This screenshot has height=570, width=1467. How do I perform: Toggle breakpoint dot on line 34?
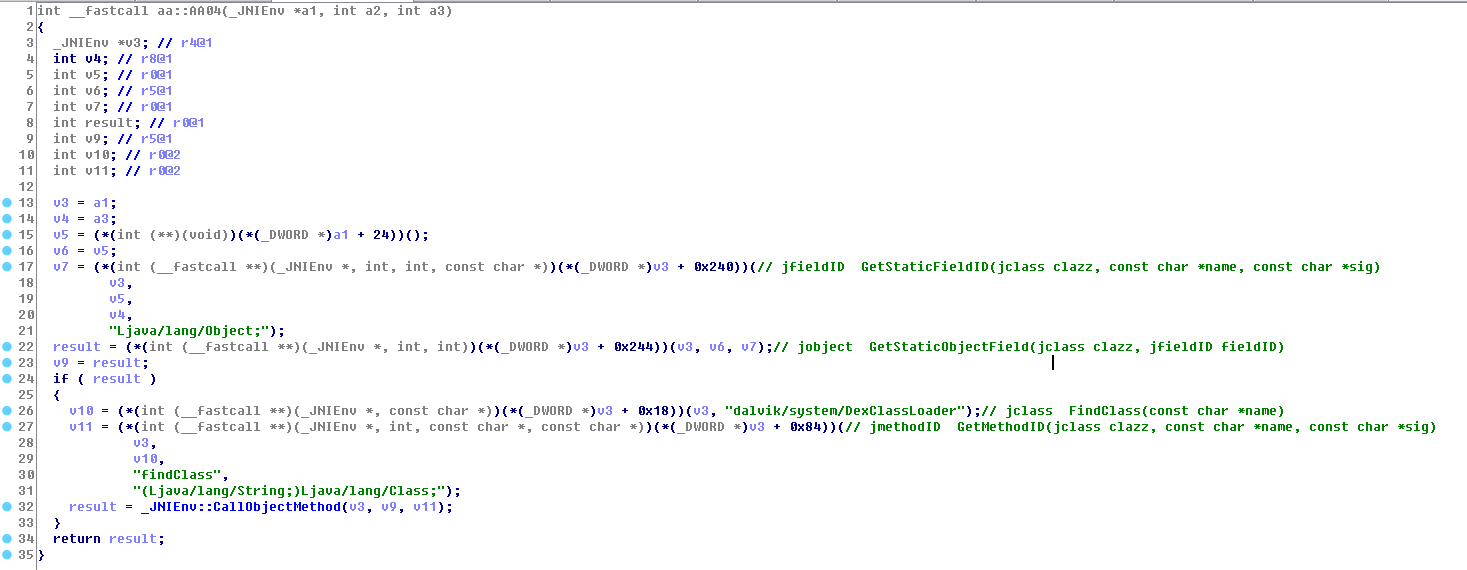(7, 539)
